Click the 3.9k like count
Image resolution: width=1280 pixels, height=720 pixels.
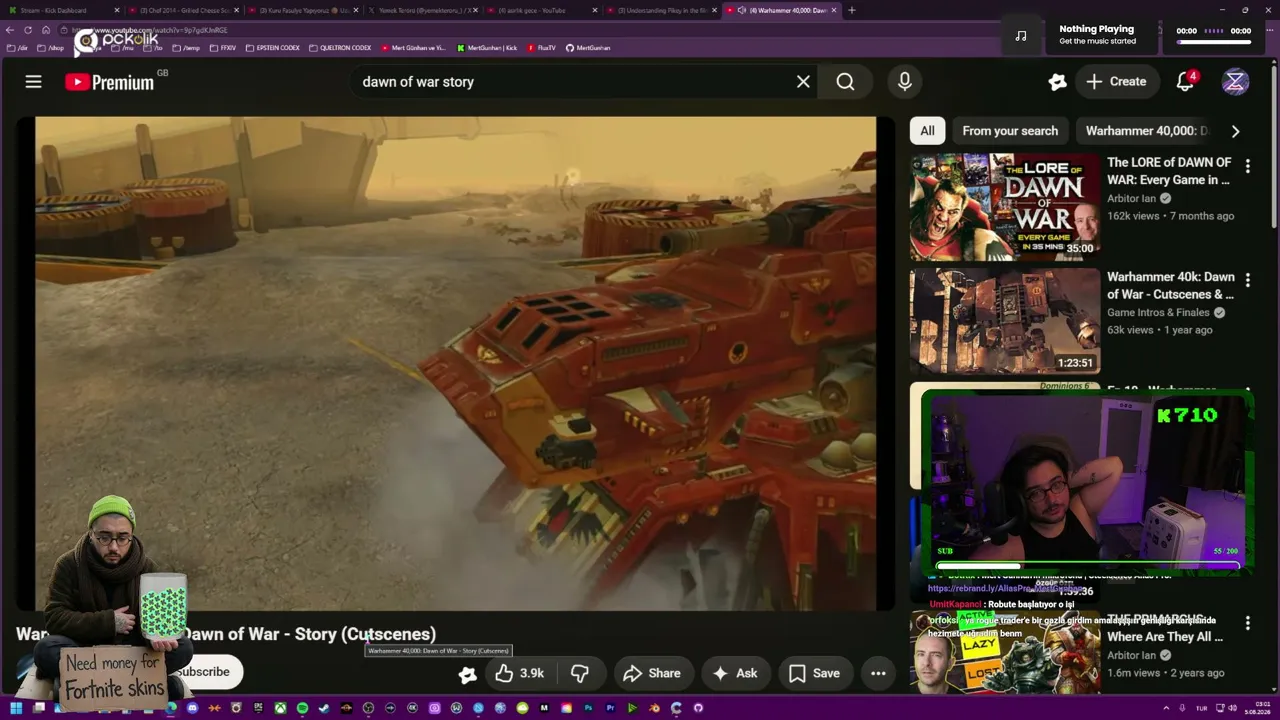pyautogui.click(x=532, y=673)
